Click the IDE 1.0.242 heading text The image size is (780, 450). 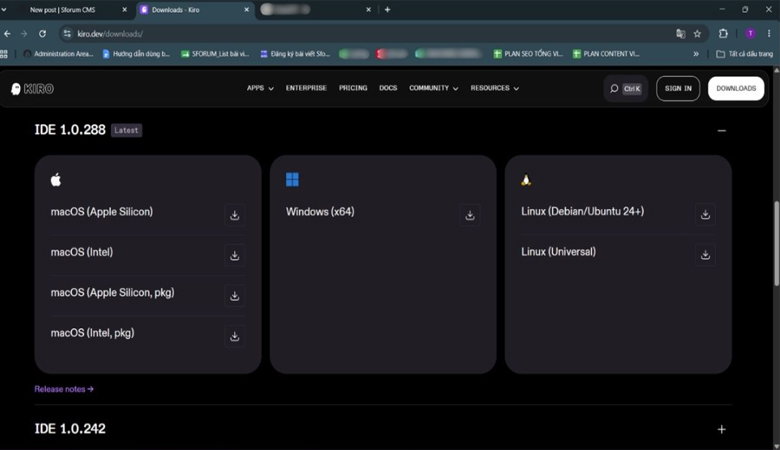(70, 429)
